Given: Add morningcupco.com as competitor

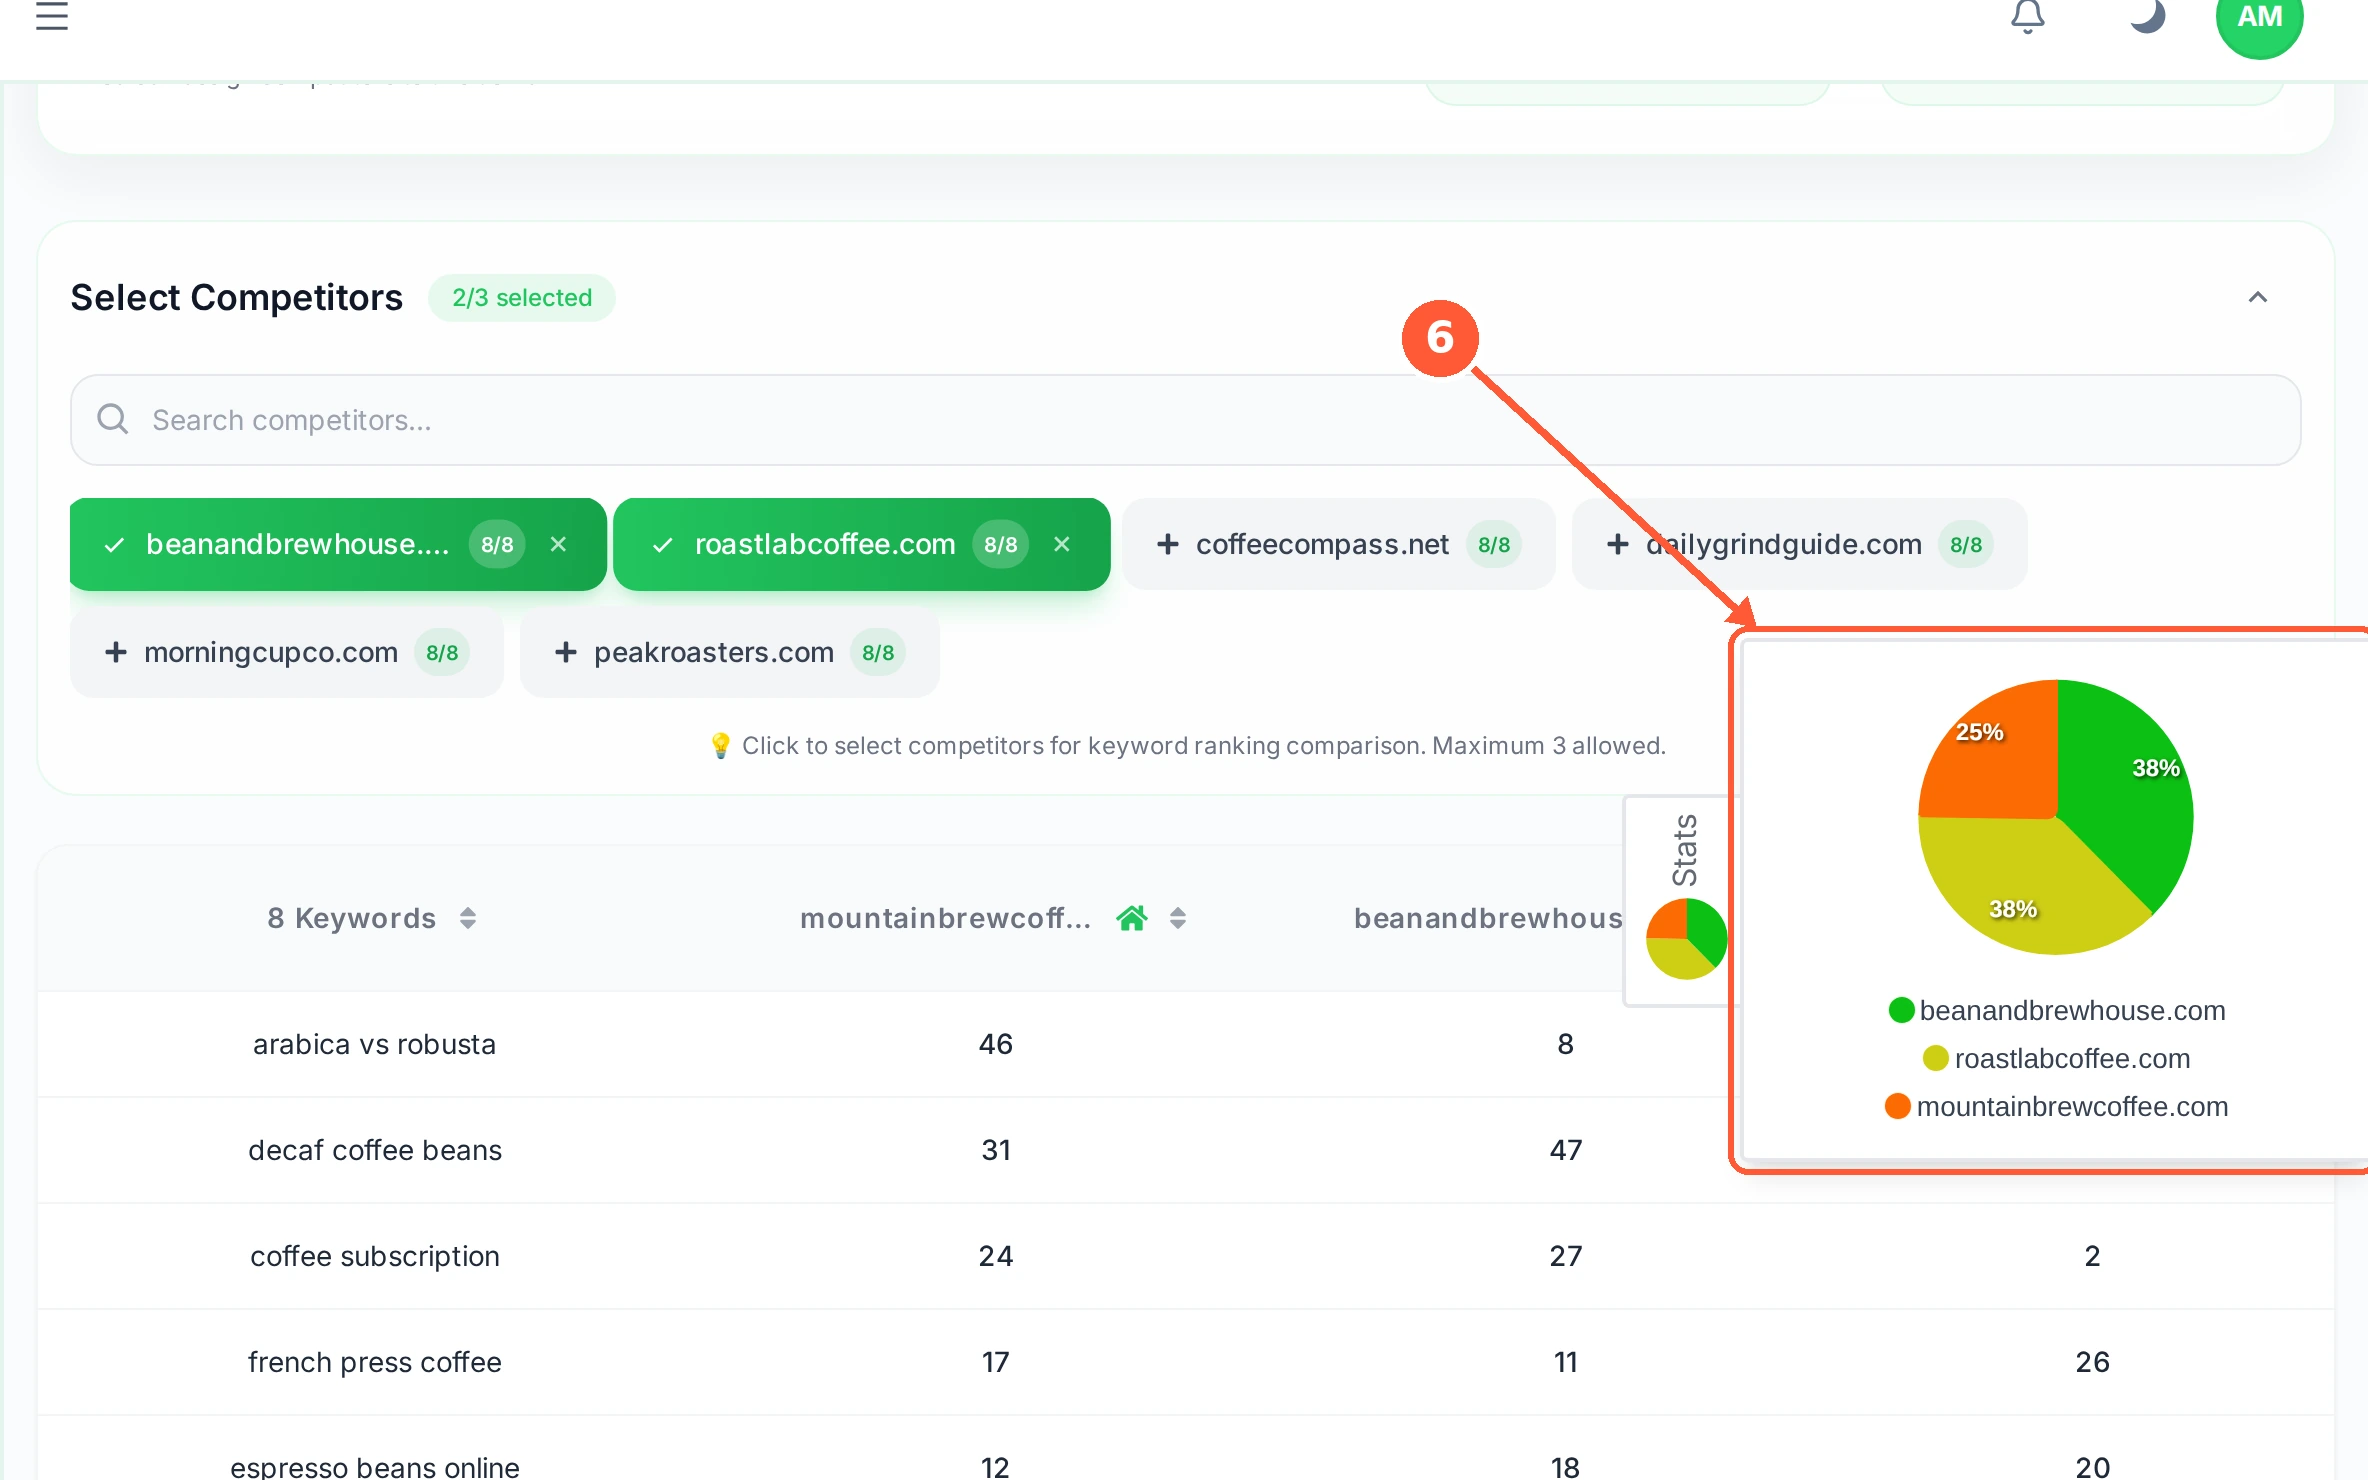Looking at the screenshot, I should [286, 652].
